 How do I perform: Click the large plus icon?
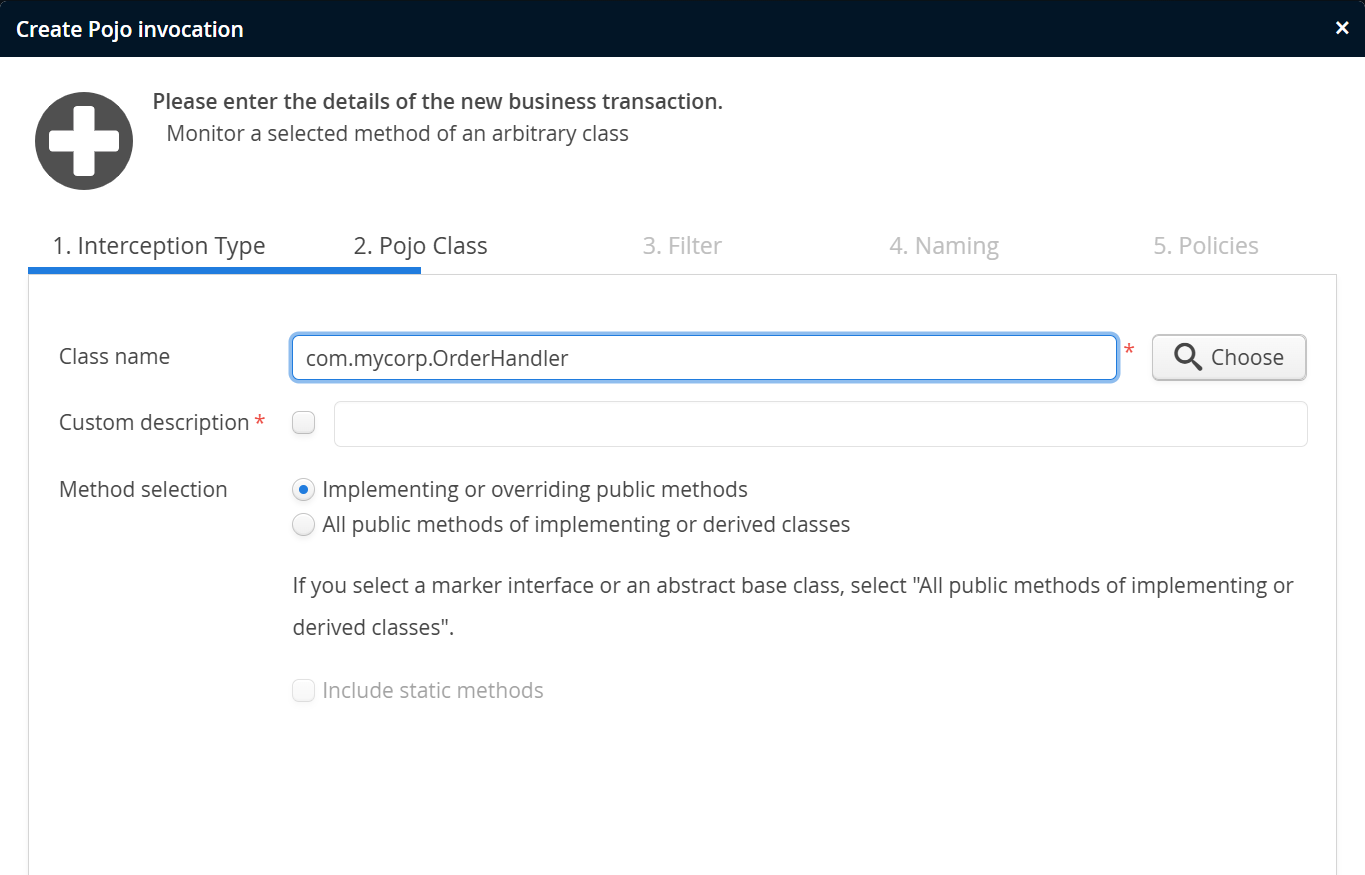pos(84,141)
